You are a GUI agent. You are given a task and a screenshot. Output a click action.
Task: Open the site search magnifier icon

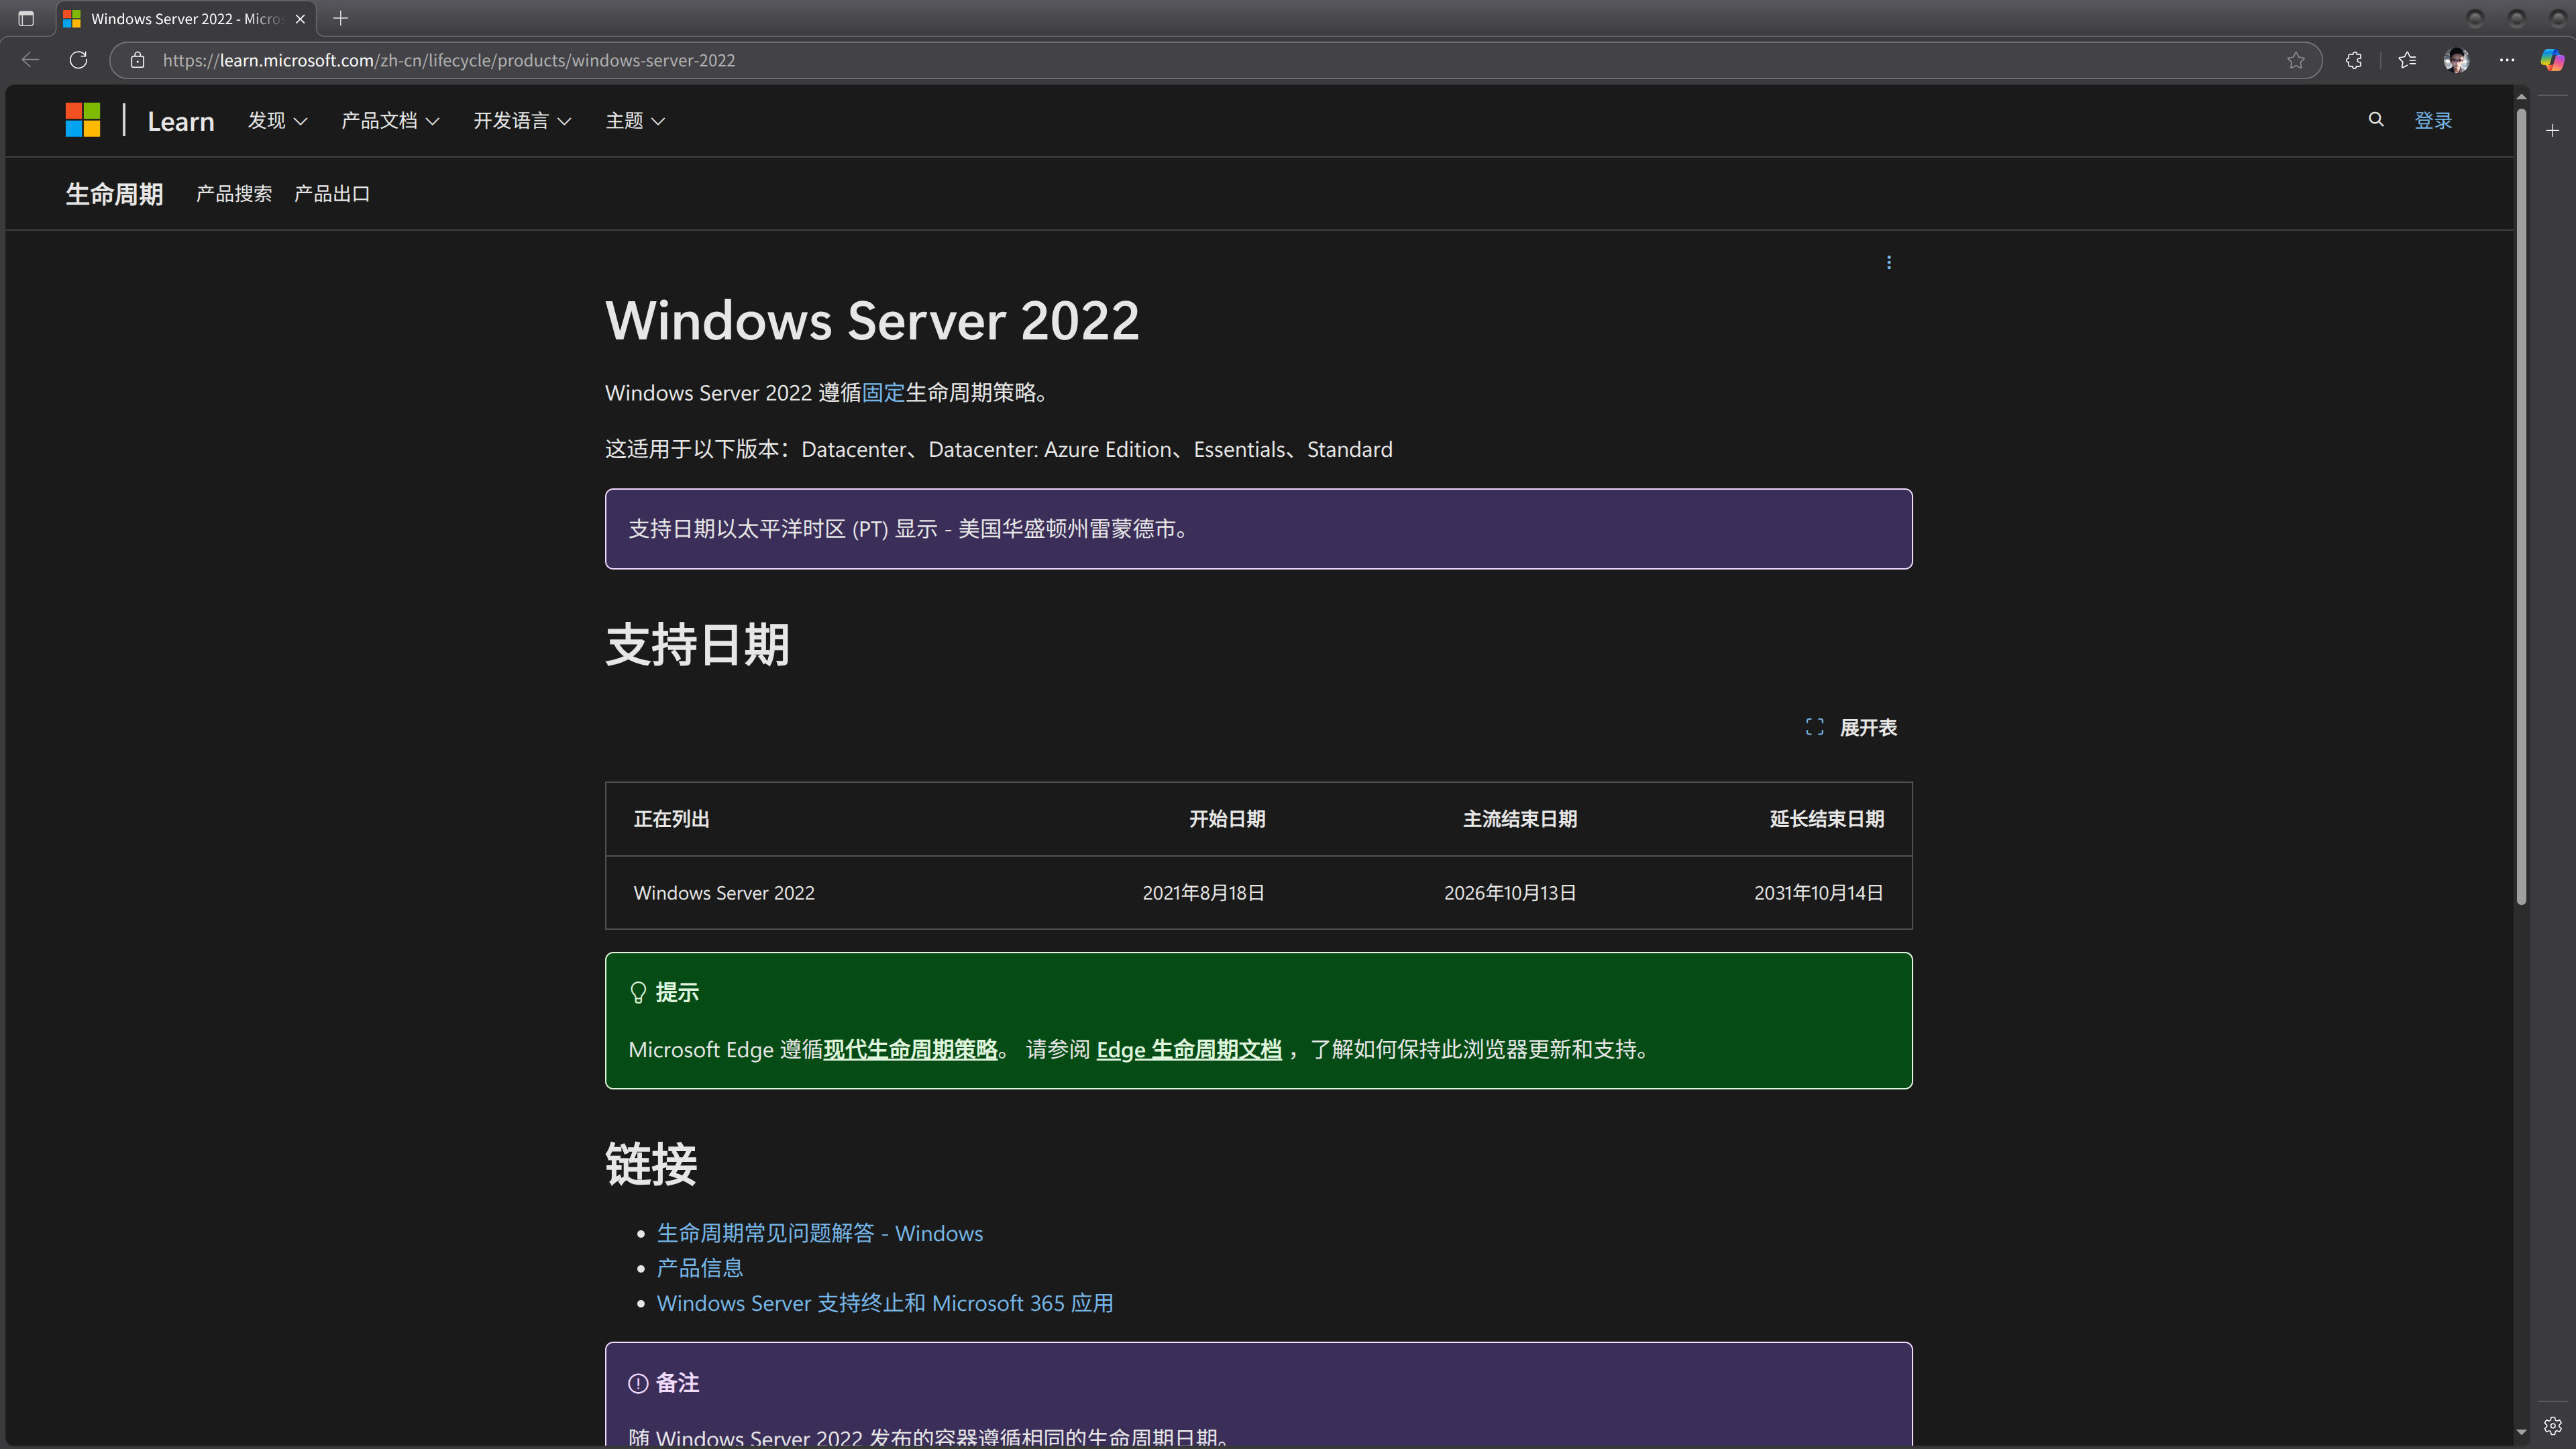pyautogui.click(x=2376, y=120)
